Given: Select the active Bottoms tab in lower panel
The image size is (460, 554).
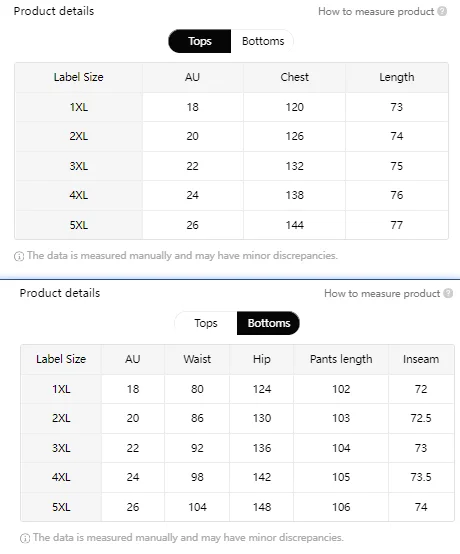Looking at the screenshot, I should 269,323.
